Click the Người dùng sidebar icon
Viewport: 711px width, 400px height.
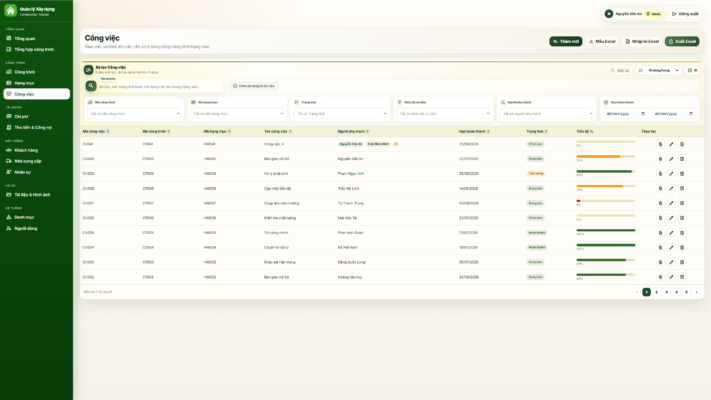point(9,228)
